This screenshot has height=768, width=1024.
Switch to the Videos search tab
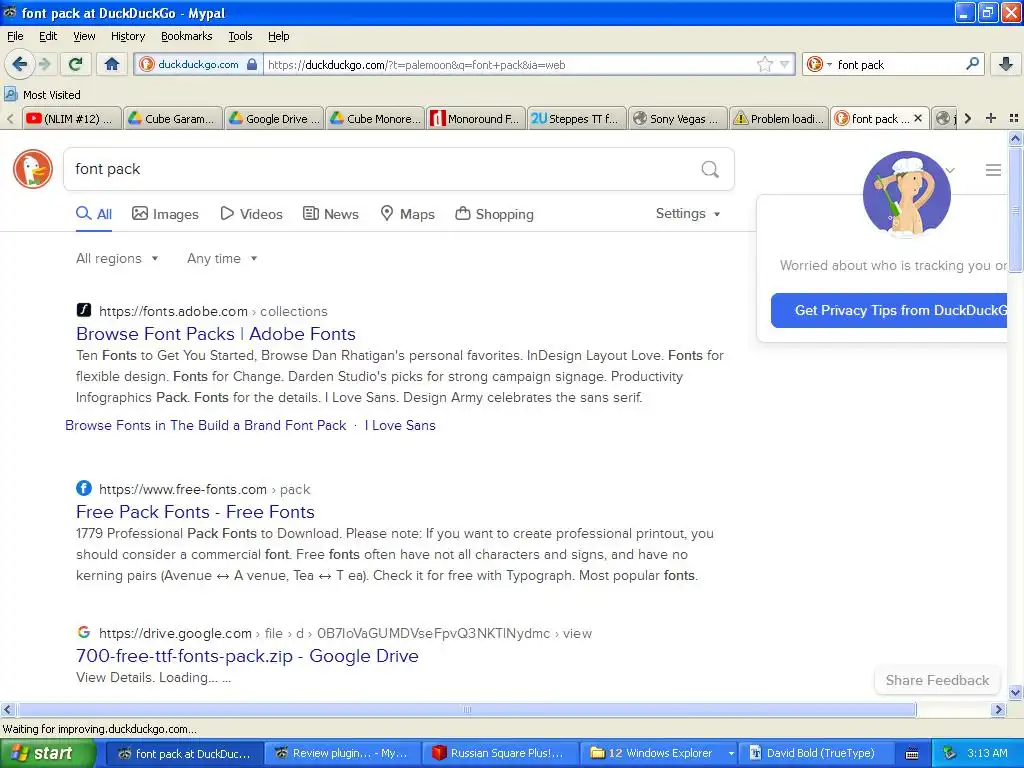tap(251, 214)
